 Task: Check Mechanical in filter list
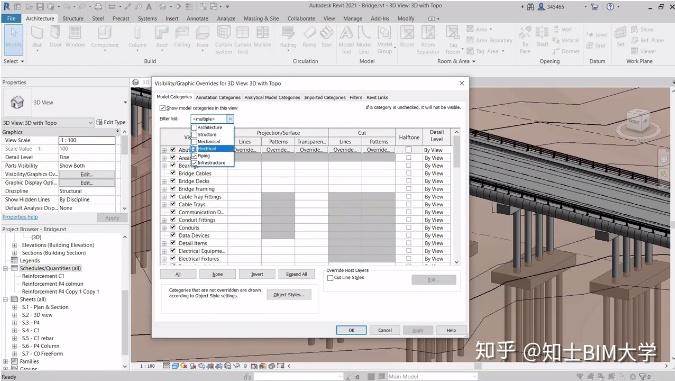(194, 141)
